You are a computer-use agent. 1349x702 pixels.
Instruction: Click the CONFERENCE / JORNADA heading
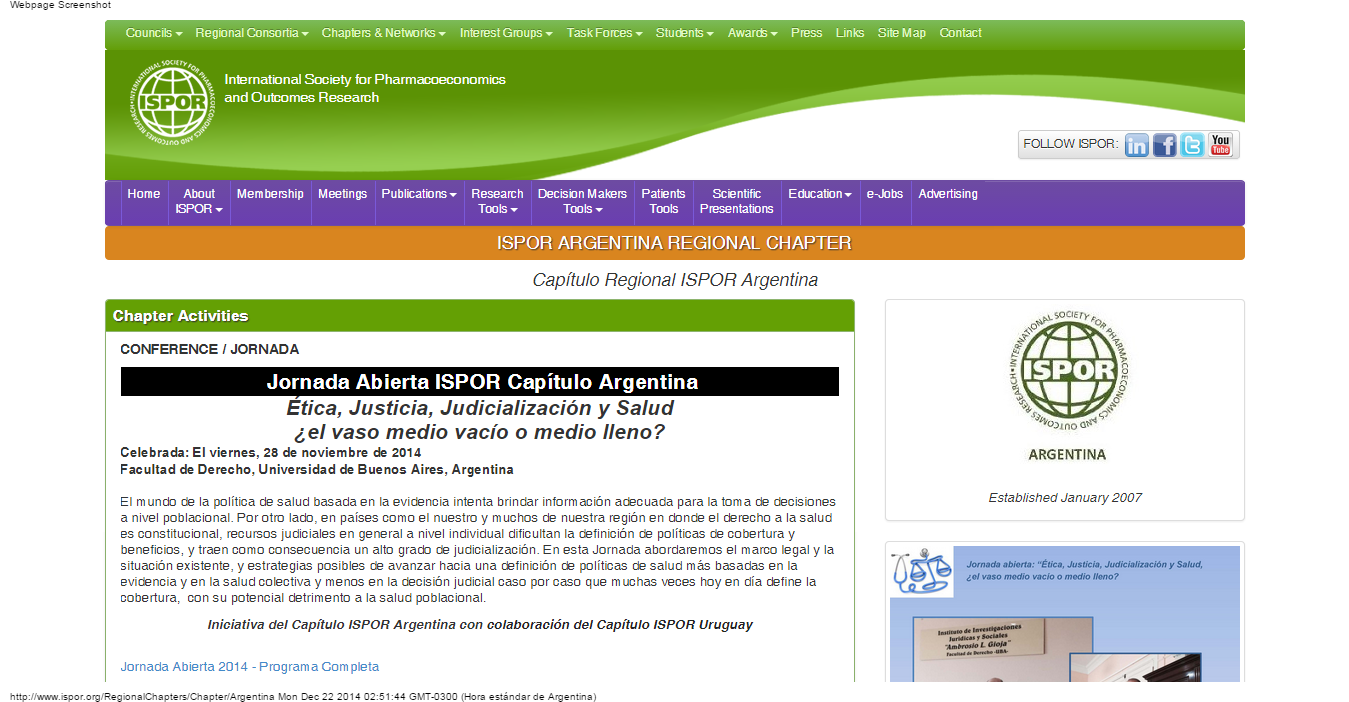[210, 349]
